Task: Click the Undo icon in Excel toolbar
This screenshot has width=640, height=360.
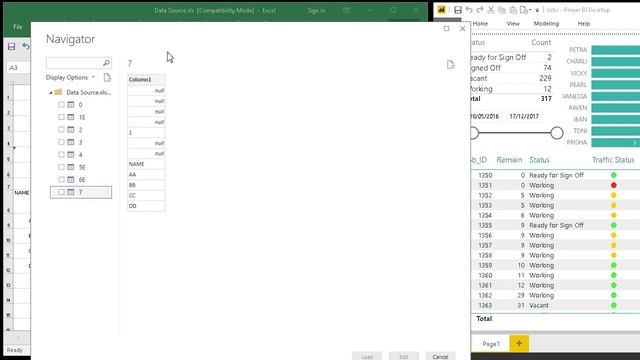Action: tap(26, 46)
